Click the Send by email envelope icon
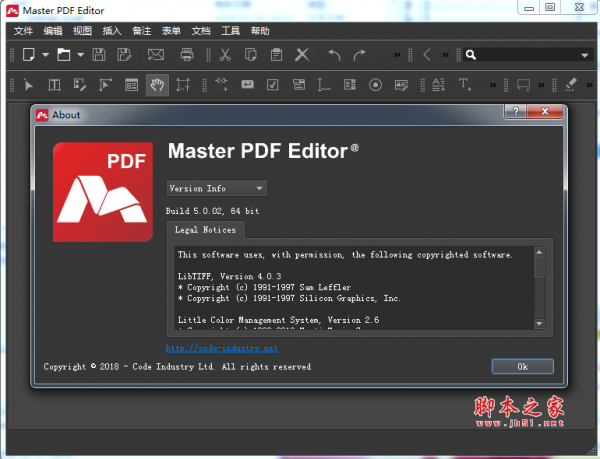Image resolution: width=600 pixels, height=459 pixels. point(156,55)
